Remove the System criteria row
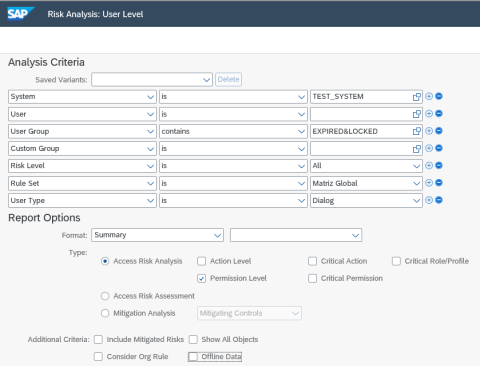 point(439,96)
